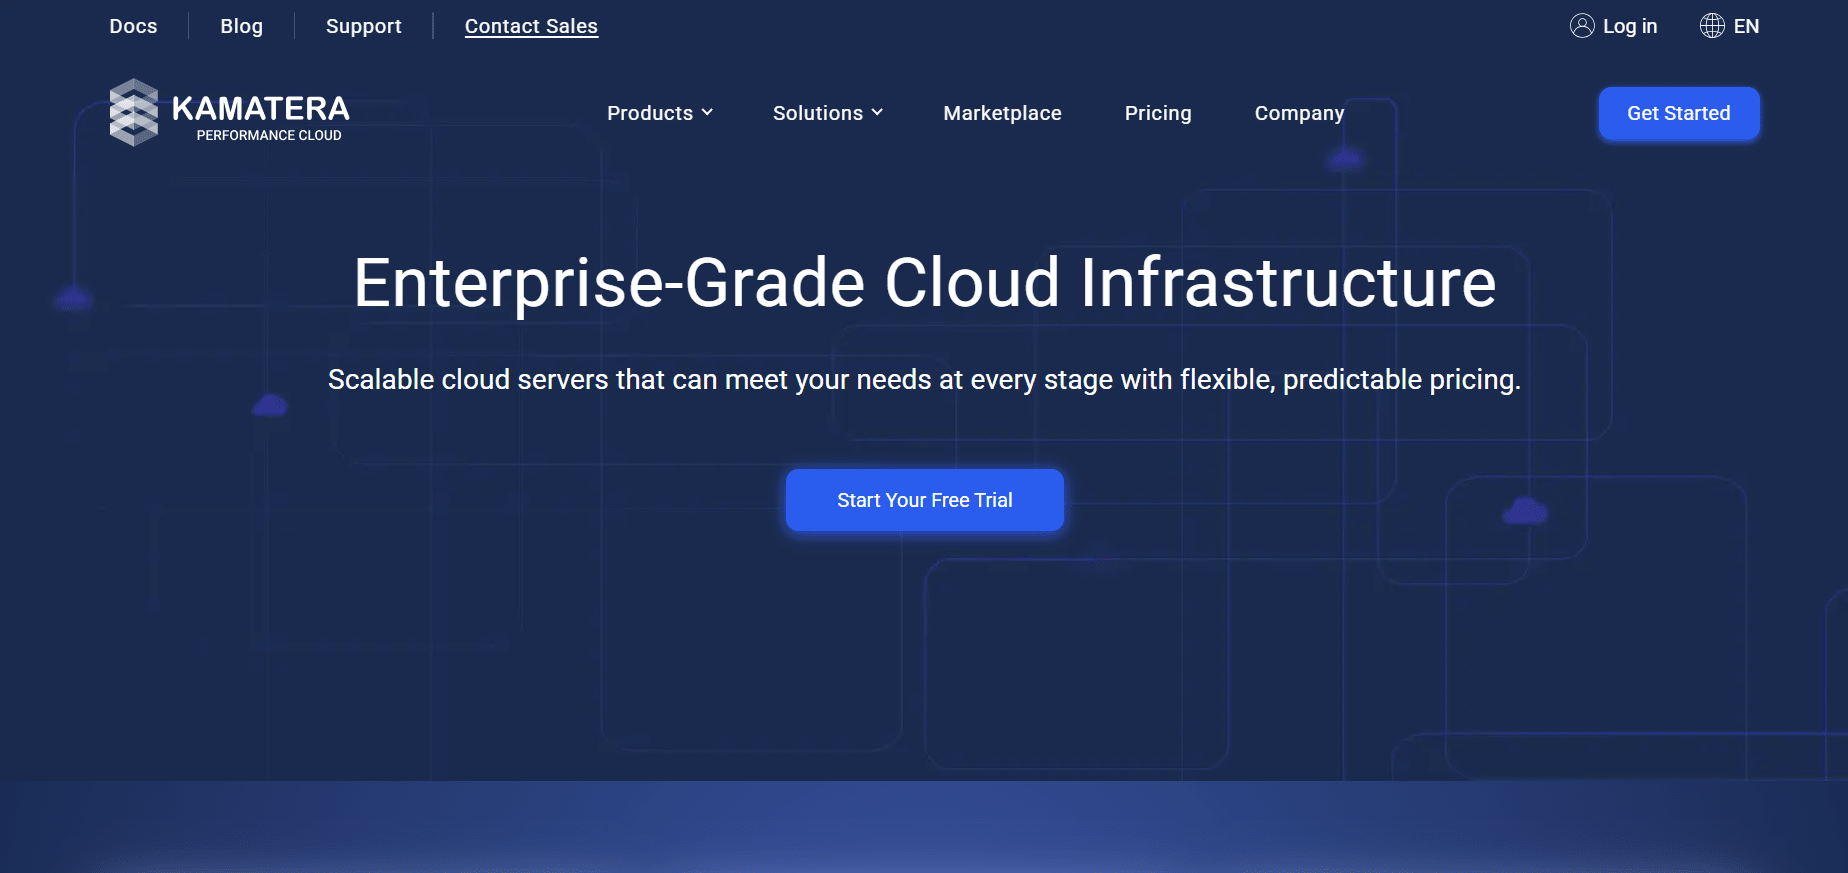The height and width of the screenshot is (873, 1848).
Task: Click the globe language icon
Action: (1712, 26)
